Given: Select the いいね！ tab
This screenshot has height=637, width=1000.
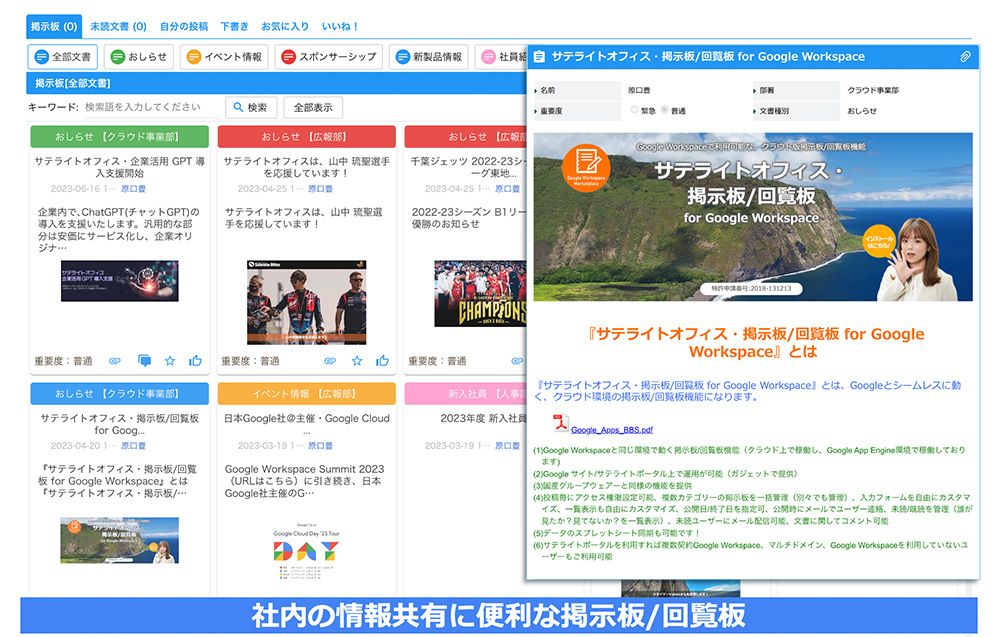Looking at the screenshot, I should tap(341, 27).
